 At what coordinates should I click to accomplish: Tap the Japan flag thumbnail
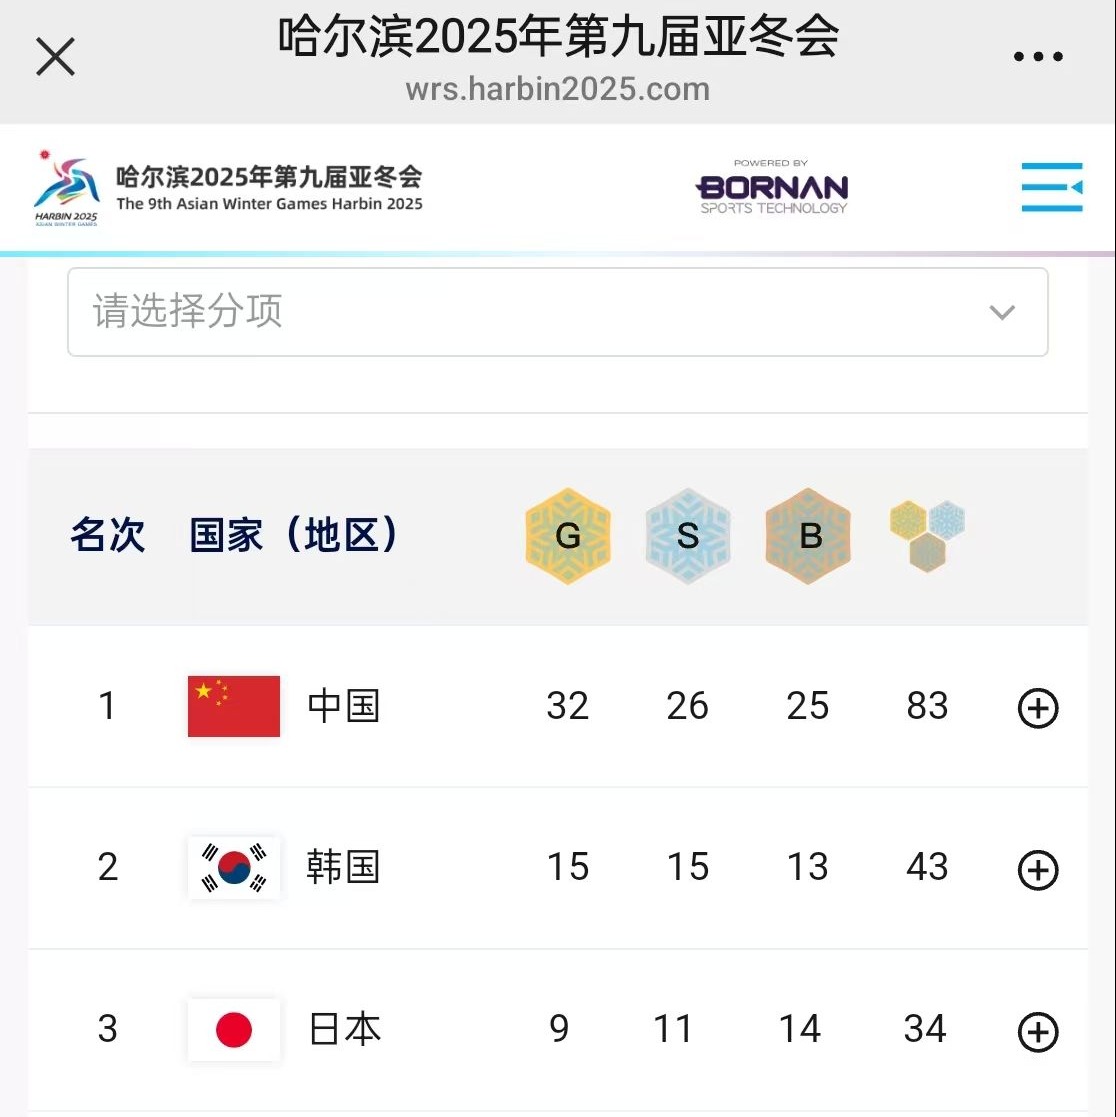tap(234, 1029)
